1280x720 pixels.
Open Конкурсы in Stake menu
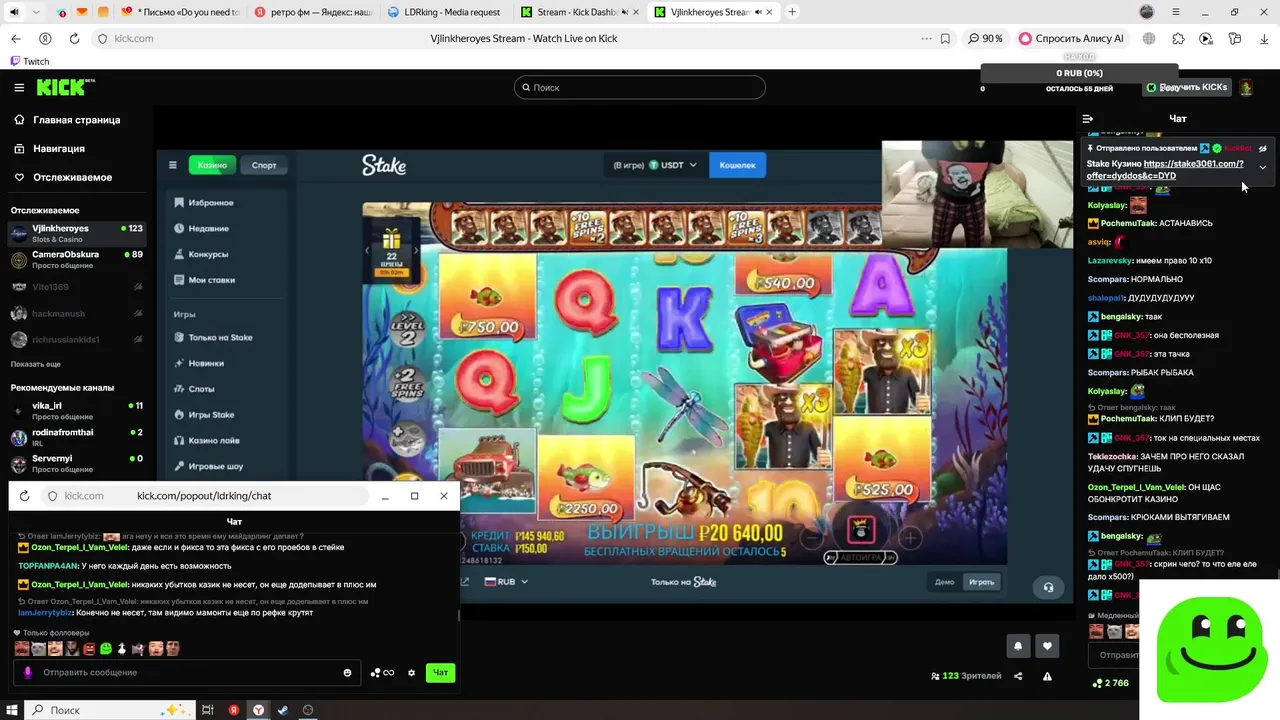(x=201, y=254)
